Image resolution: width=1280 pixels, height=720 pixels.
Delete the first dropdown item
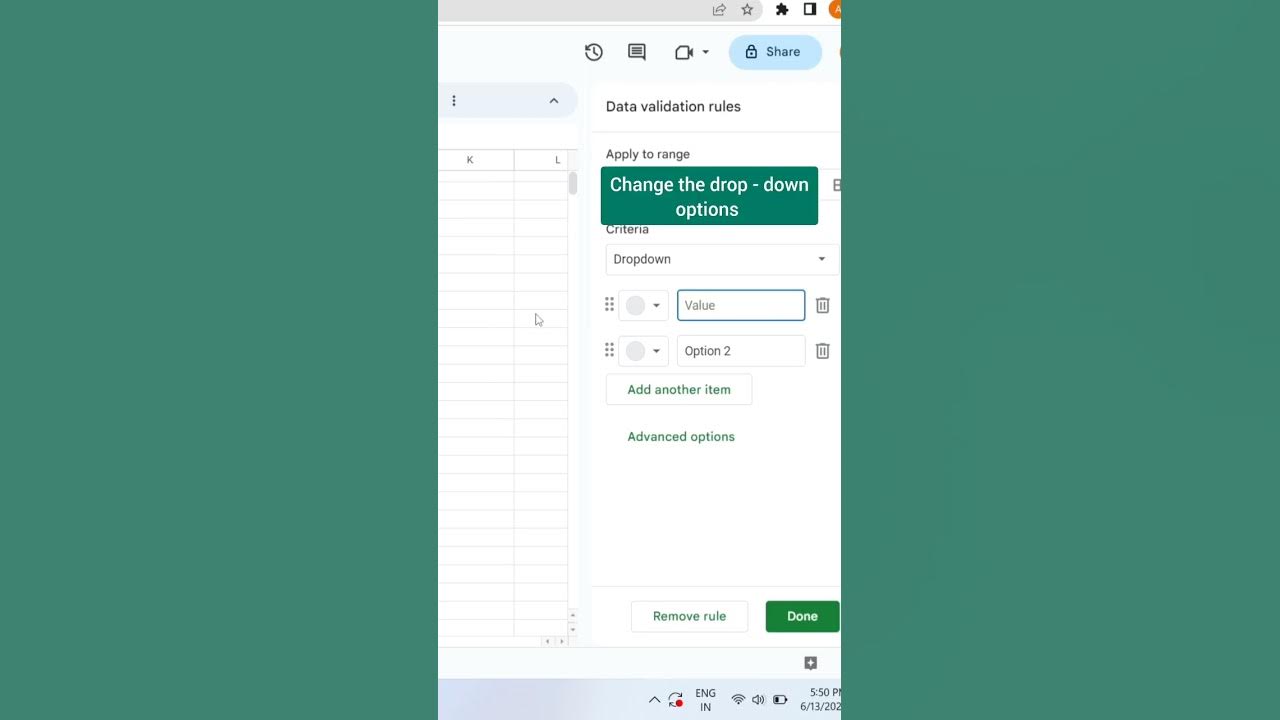822,305
